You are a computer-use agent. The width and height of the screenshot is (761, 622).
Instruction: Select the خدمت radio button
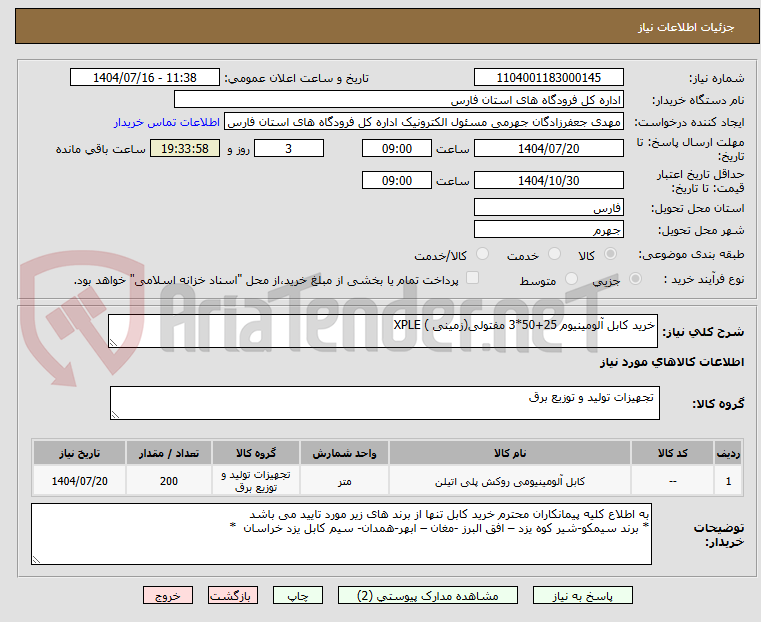tap(554, 254)
